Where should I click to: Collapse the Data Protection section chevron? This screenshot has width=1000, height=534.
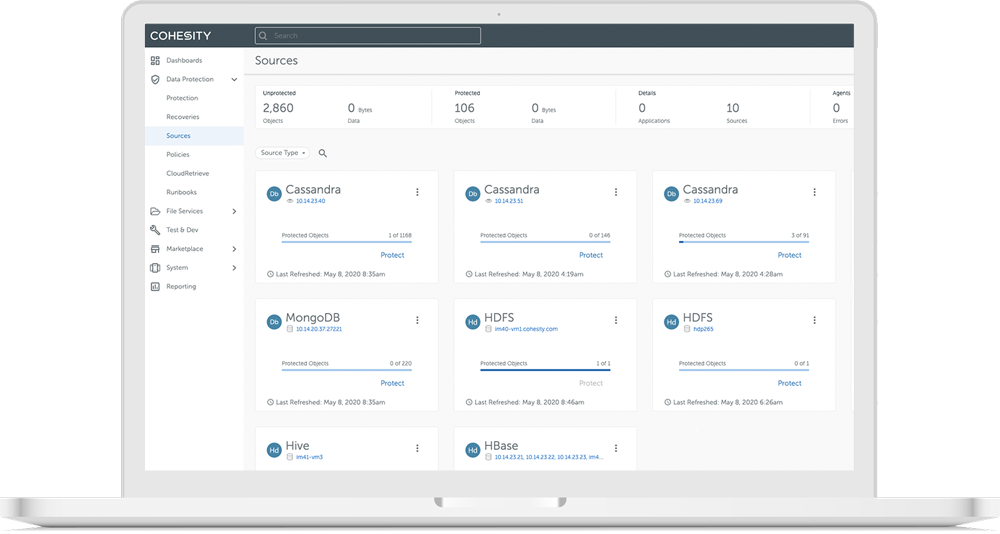[x=234, y=80]
